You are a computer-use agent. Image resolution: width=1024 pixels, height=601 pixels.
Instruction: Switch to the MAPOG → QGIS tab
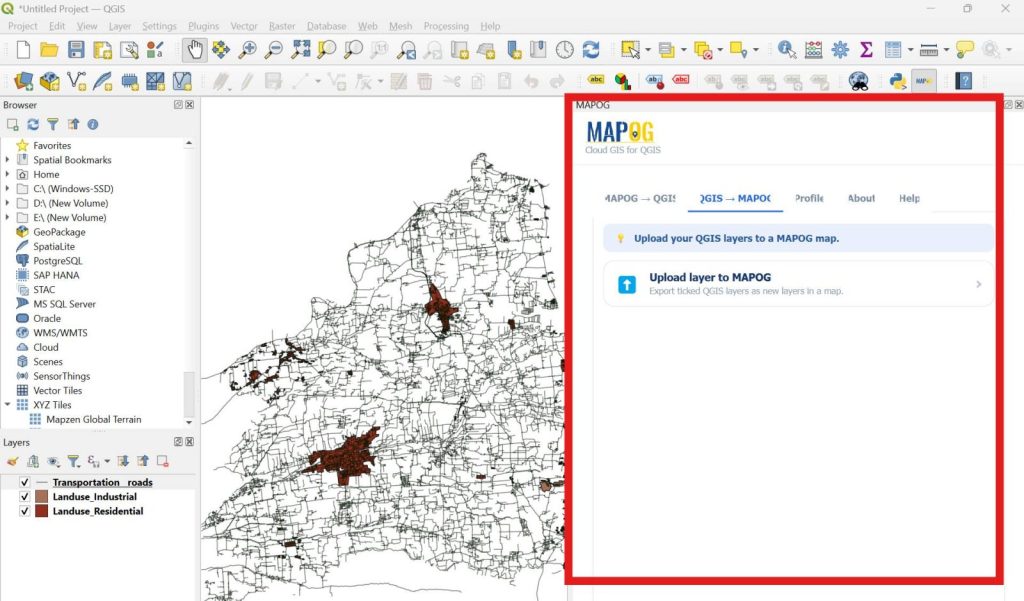click(x=641, y=198)
